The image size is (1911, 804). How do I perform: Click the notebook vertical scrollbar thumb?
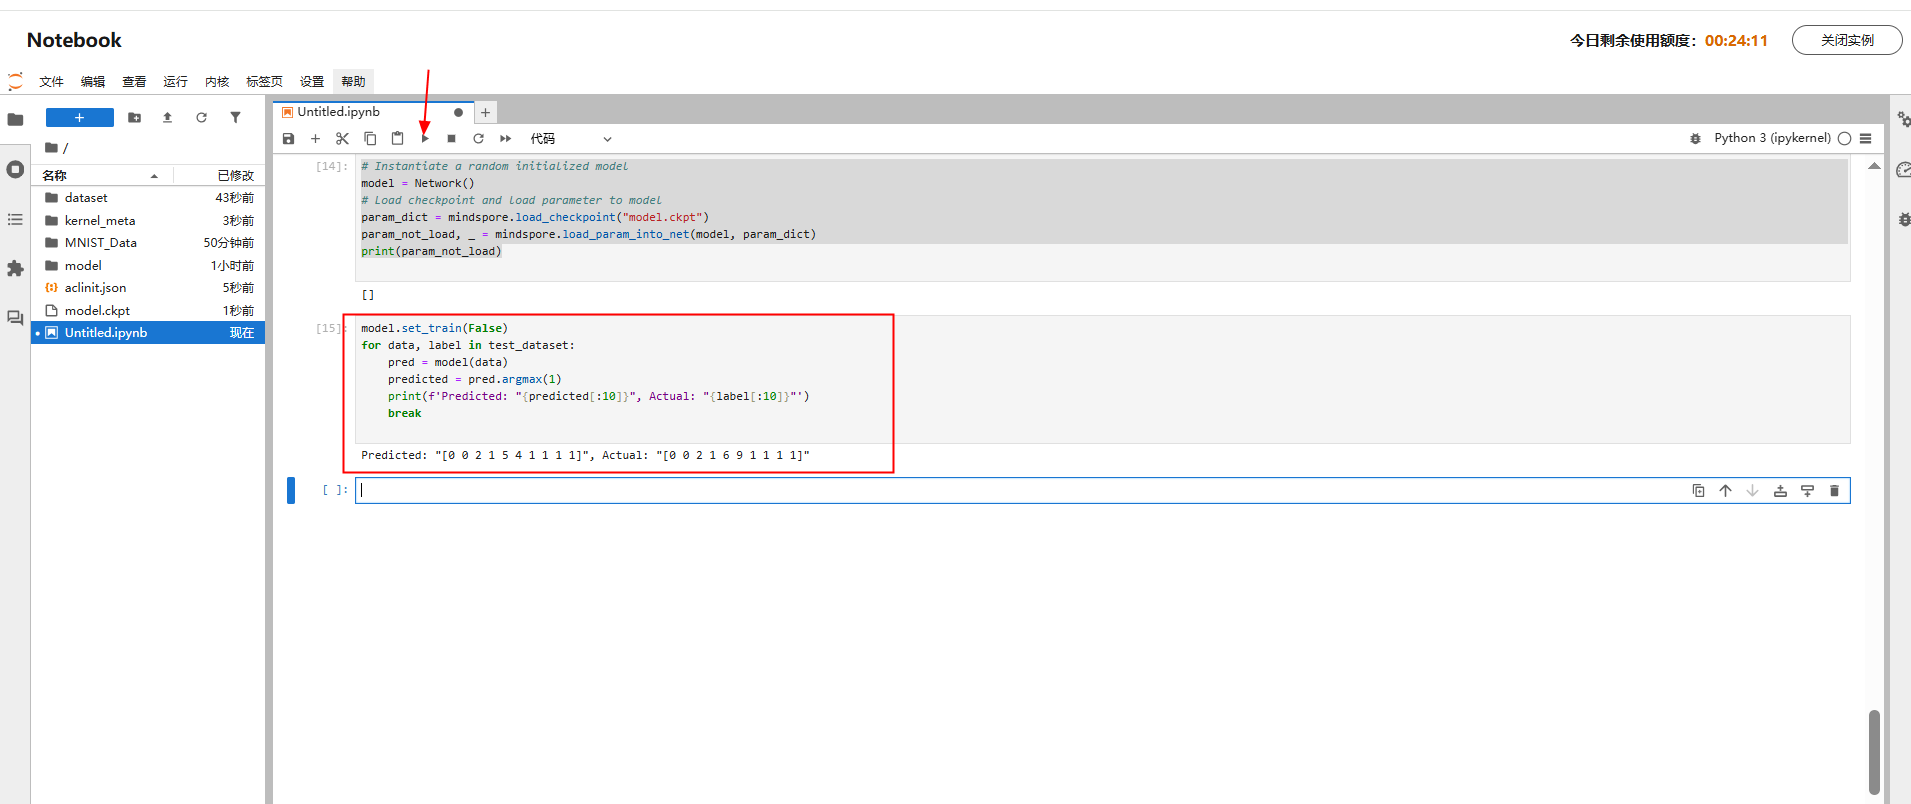coord(1874,752)
